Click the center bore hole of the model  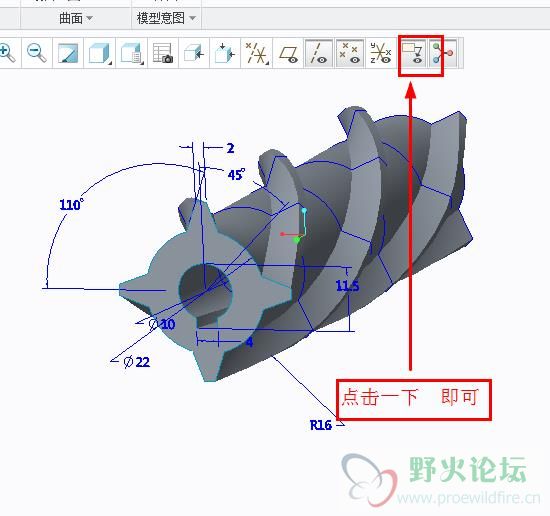(205, 291)
